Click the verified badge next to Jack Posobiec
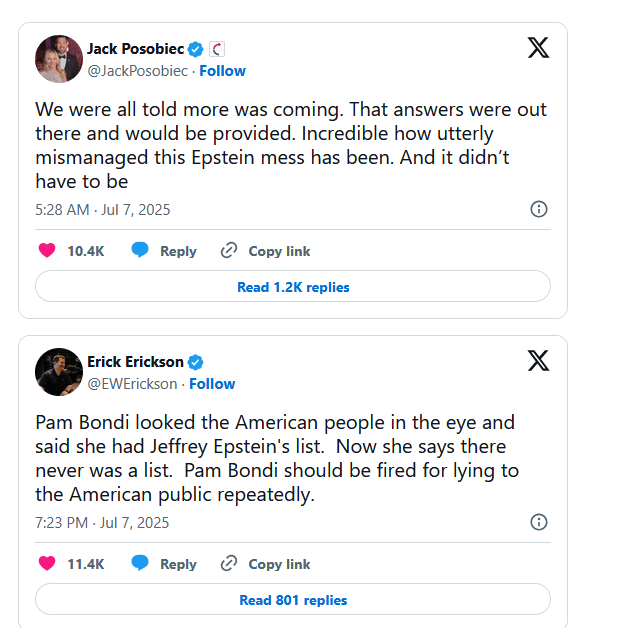 197,48
